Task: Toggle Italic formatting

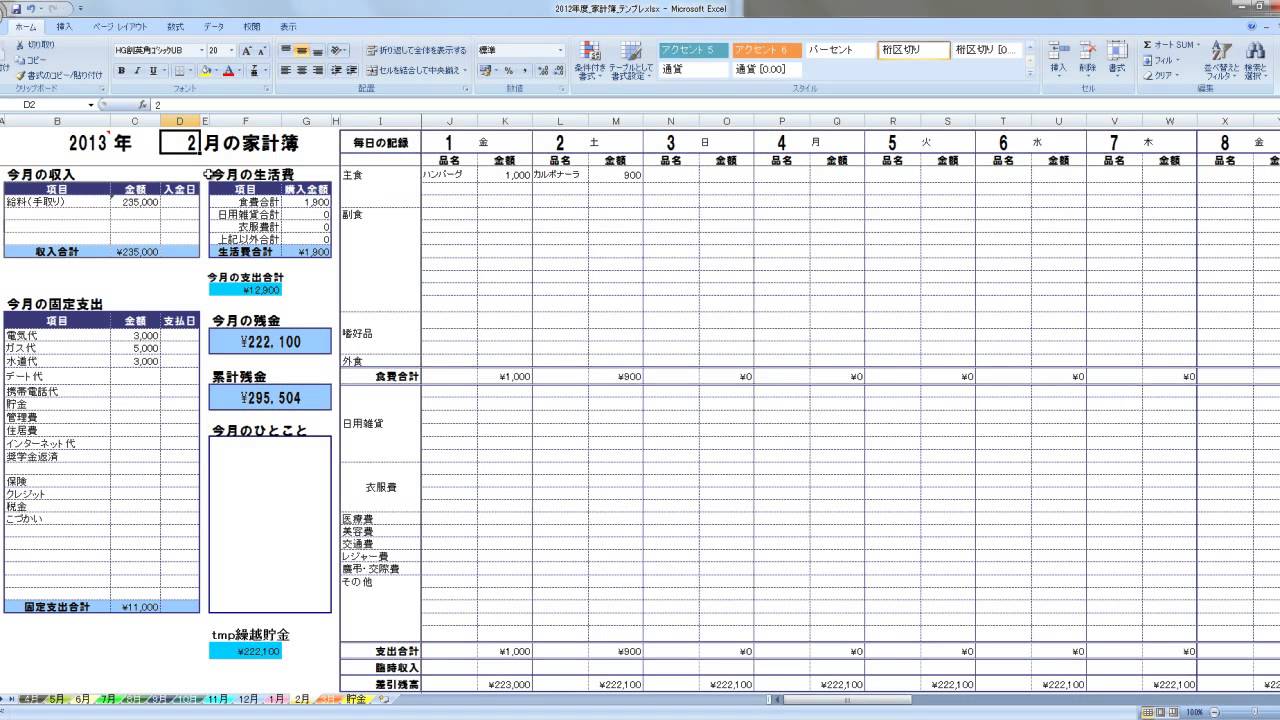Action: pos(137,71)
